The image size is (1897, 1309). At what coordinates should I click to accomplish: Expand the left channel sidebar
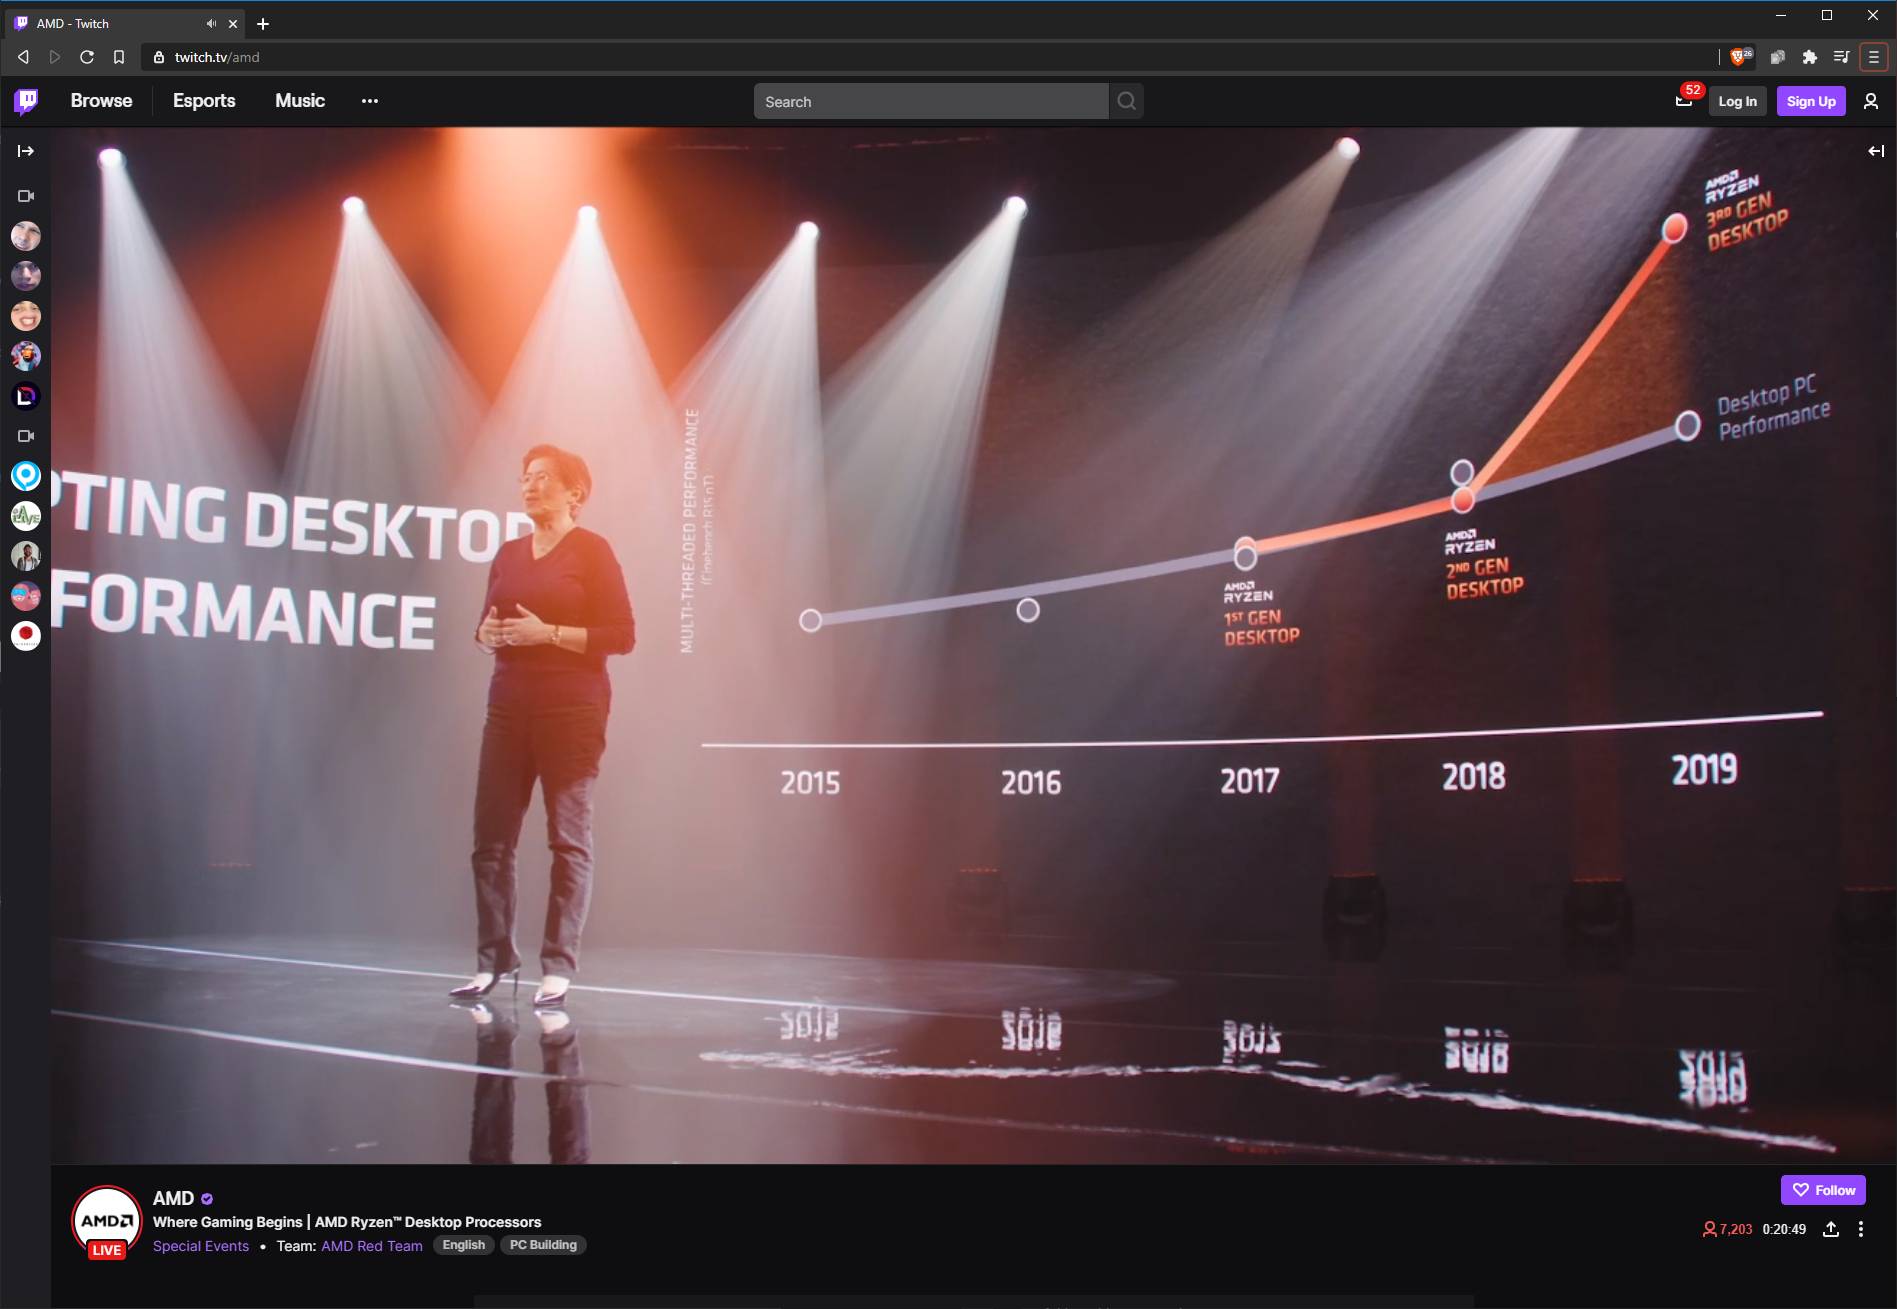(x=26, y=151)
